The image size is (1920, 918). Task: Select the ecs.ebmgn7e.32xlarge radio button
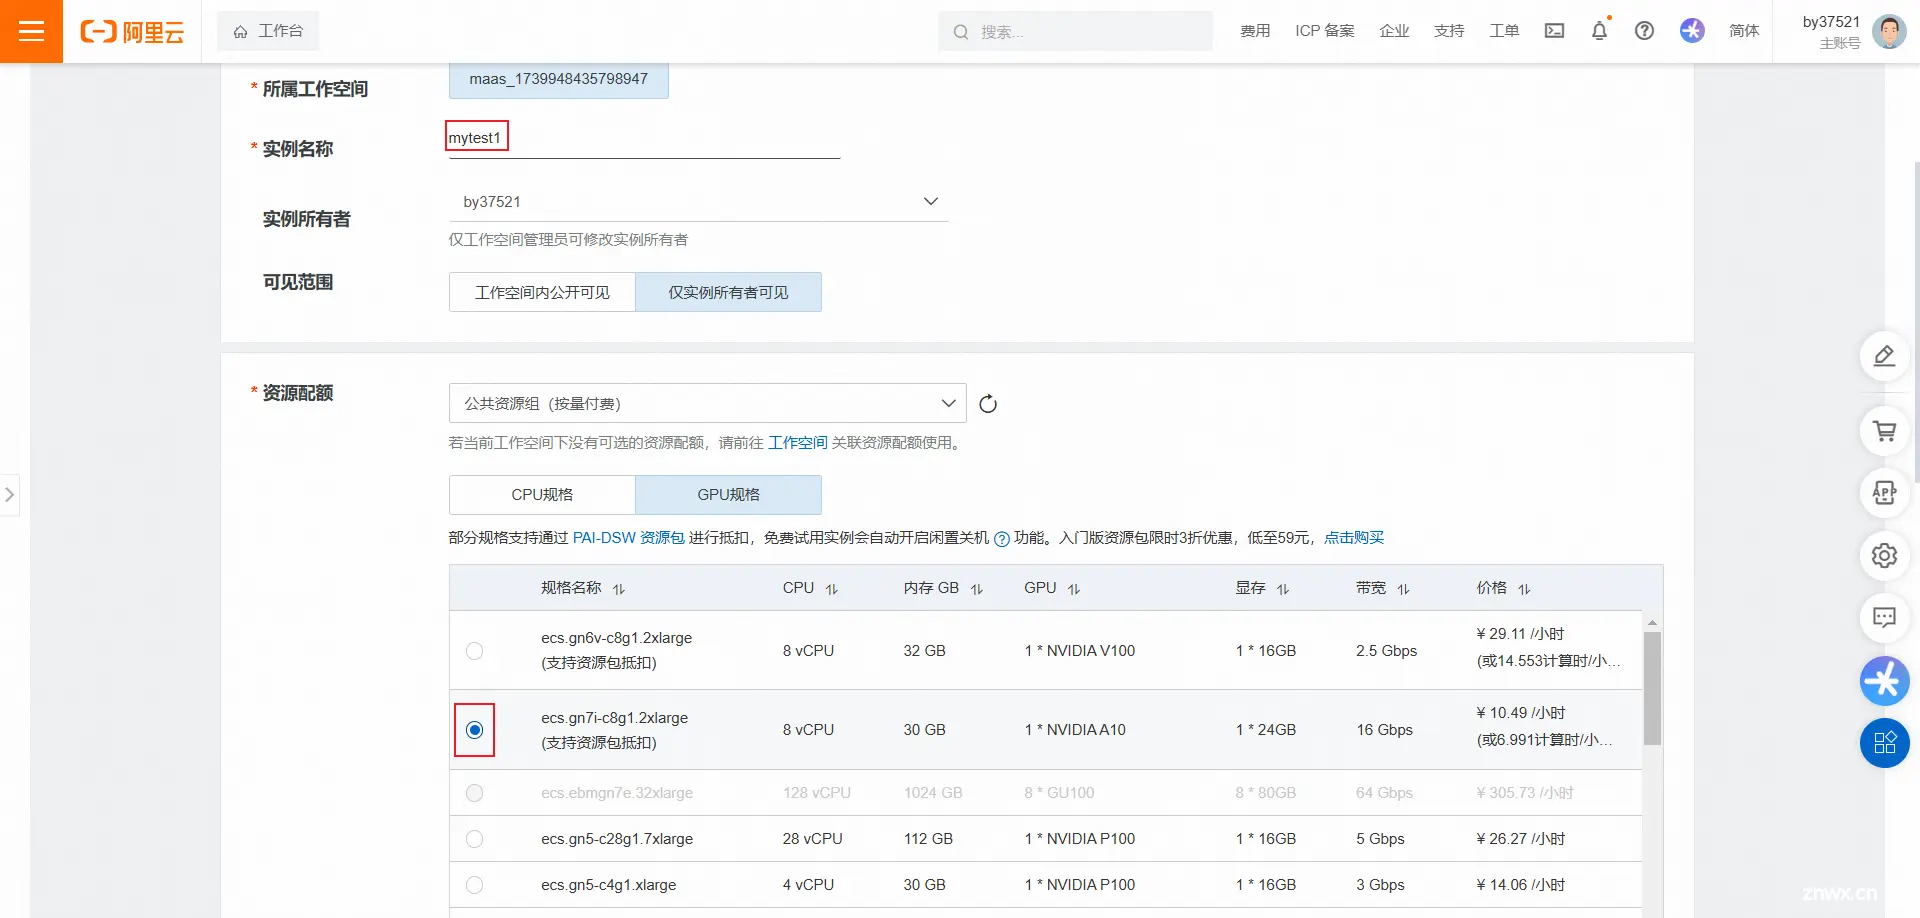[x=474, y=793]
